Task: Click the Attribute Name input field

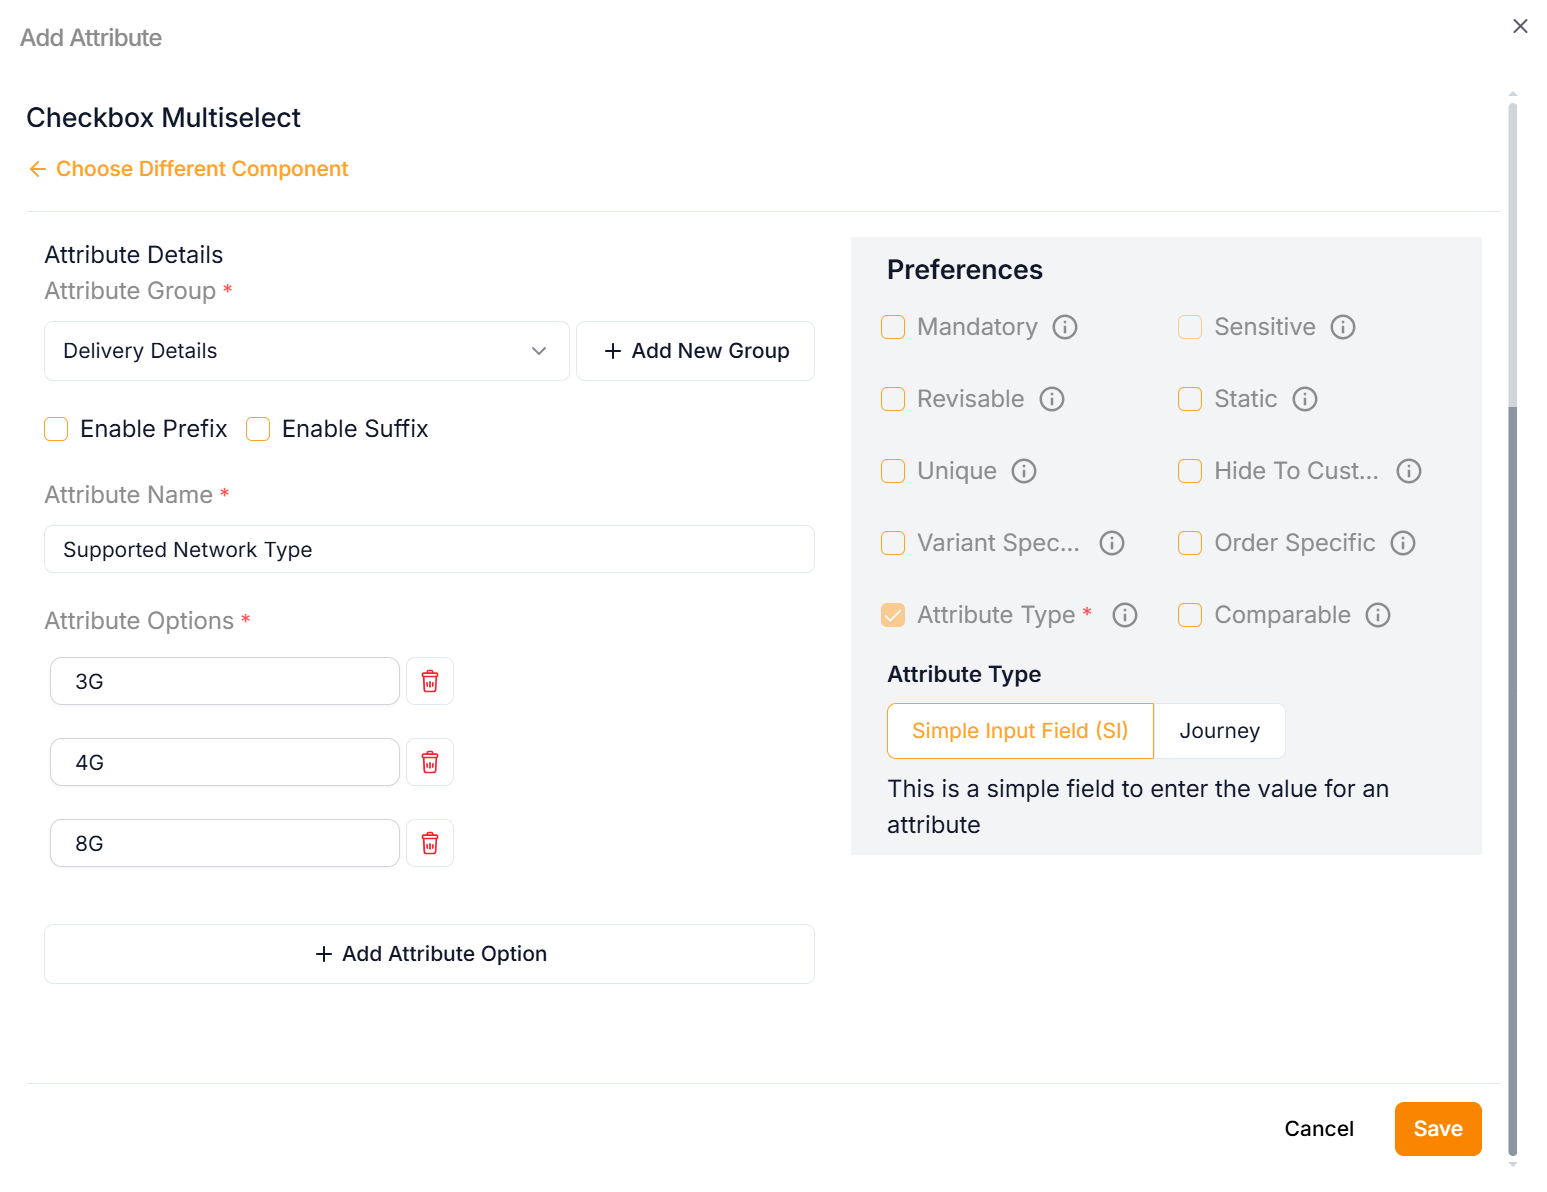Action: pyautogui.click(x=429, y=549)
